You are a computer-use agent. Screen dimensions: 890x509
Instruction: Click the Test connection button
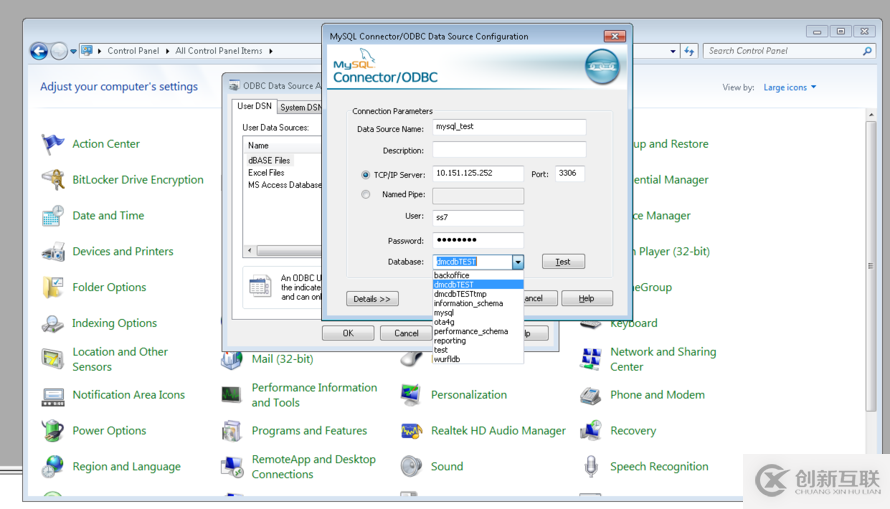point(563,262)
